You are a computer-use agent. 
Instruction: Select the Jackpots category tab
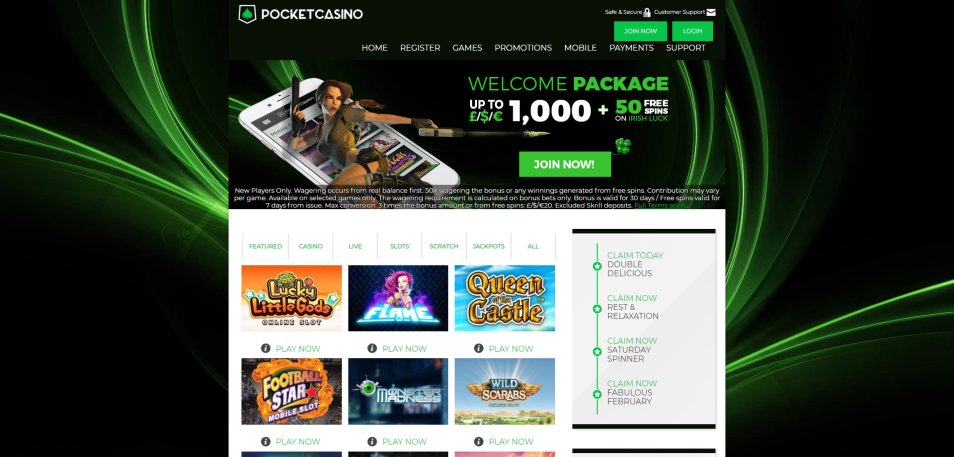pos(489,246)
